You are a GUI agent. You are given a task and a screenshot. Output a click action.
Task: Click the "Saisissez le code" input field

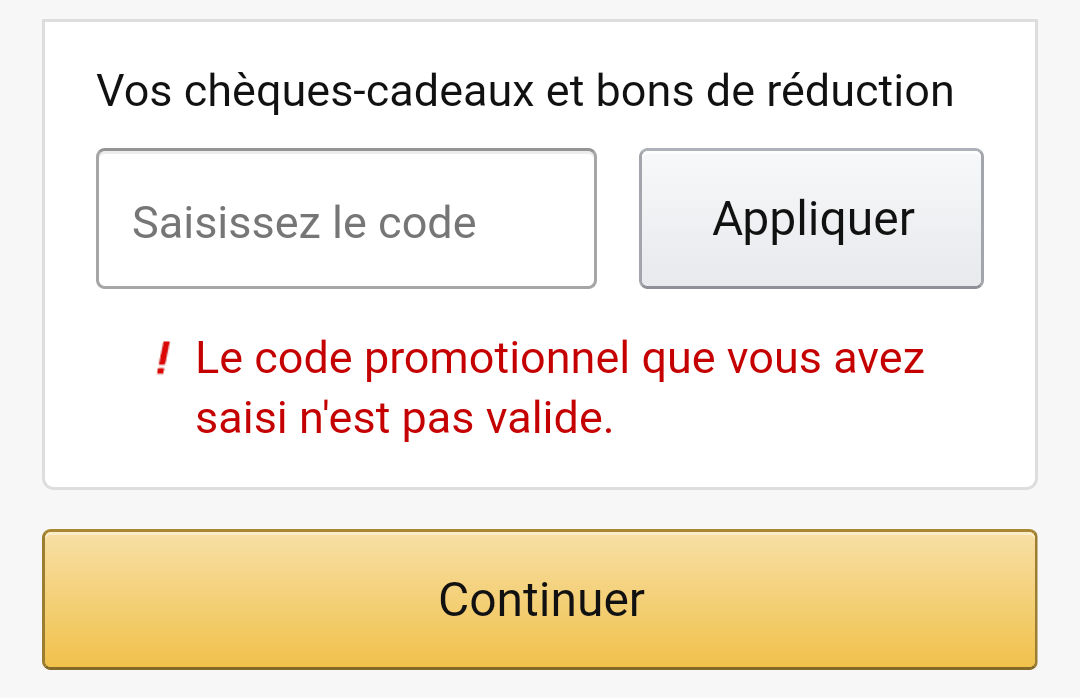click(x=346, y=219)
